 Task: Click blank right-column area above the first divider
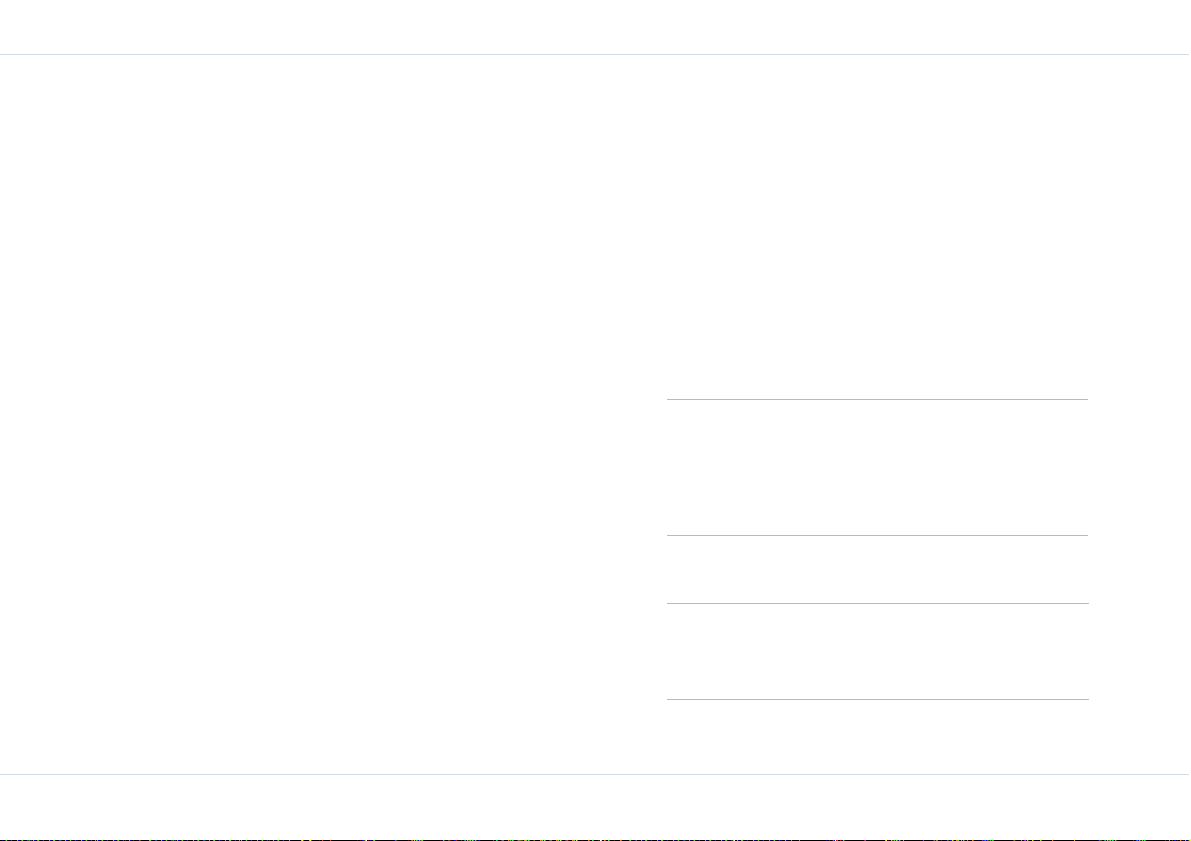point(877,226)
